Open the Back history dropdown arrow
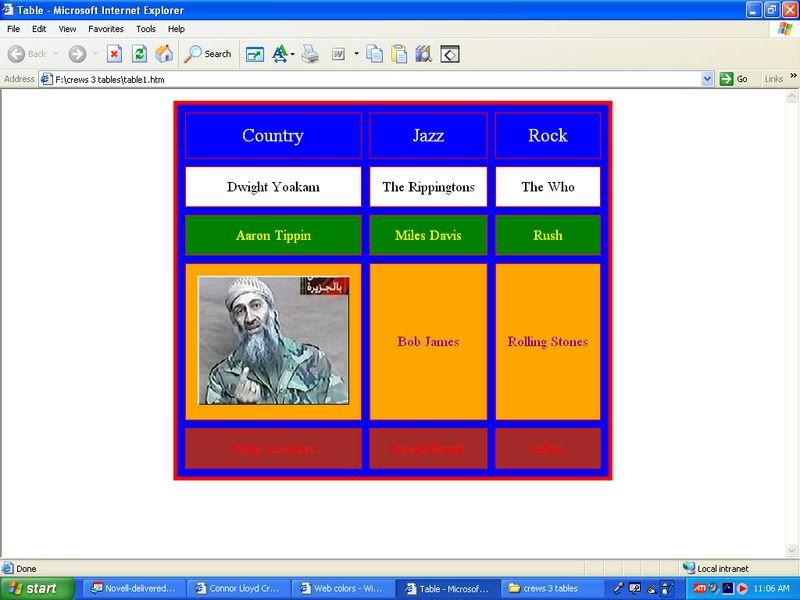The width and height of the screenshot is (800, 600). point(56,54)
